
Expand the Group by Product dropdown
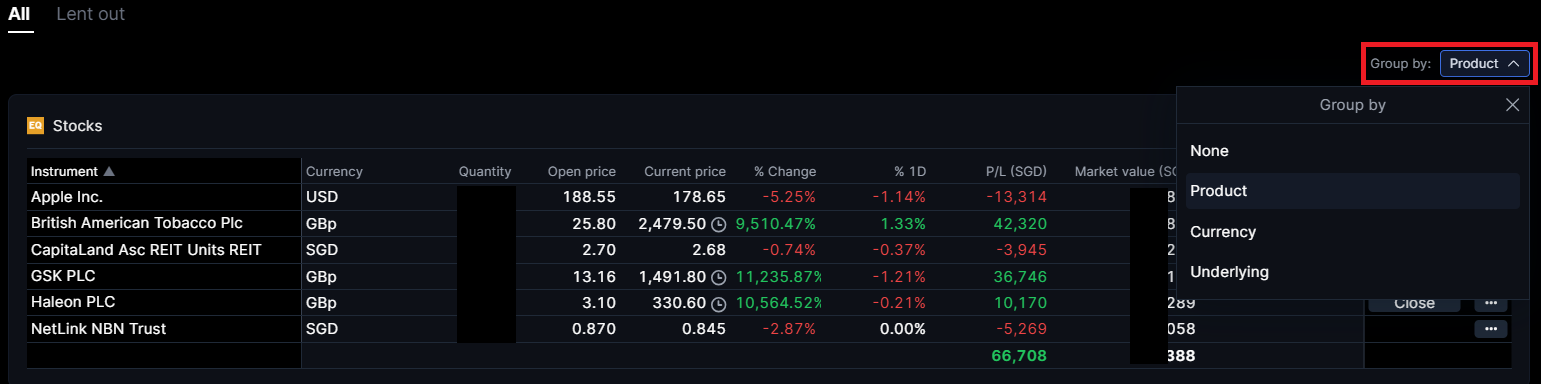(x=1484, y=63)
